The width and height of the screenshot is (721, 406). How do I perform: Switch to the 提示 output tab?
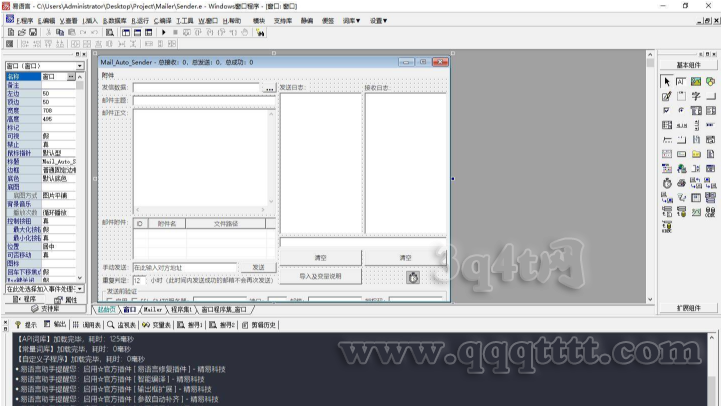pos(26,325)
